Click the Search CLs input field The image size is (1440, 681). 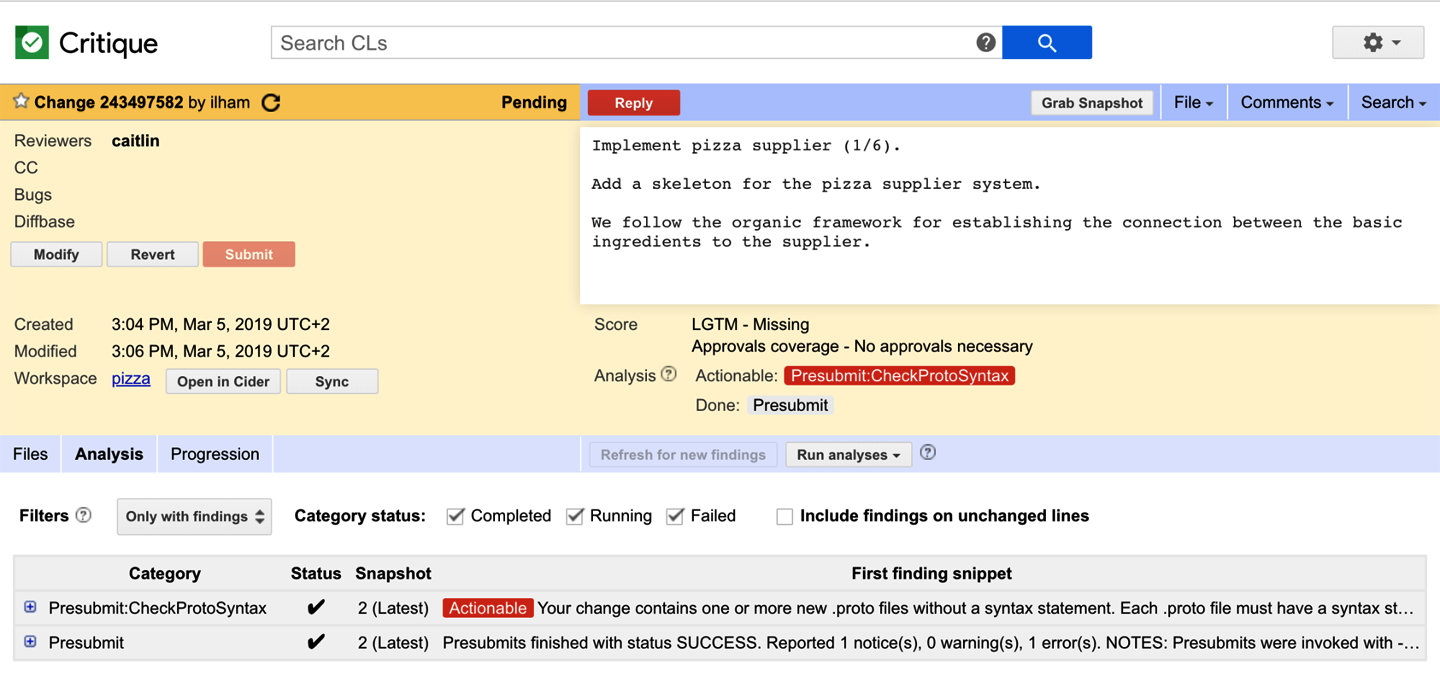coord(620,43)
